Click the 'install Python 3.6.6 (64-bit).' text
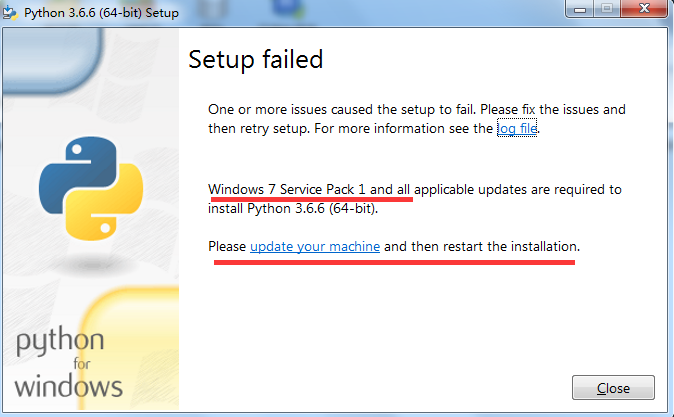674x417 pixels. (x=293, y=208)
